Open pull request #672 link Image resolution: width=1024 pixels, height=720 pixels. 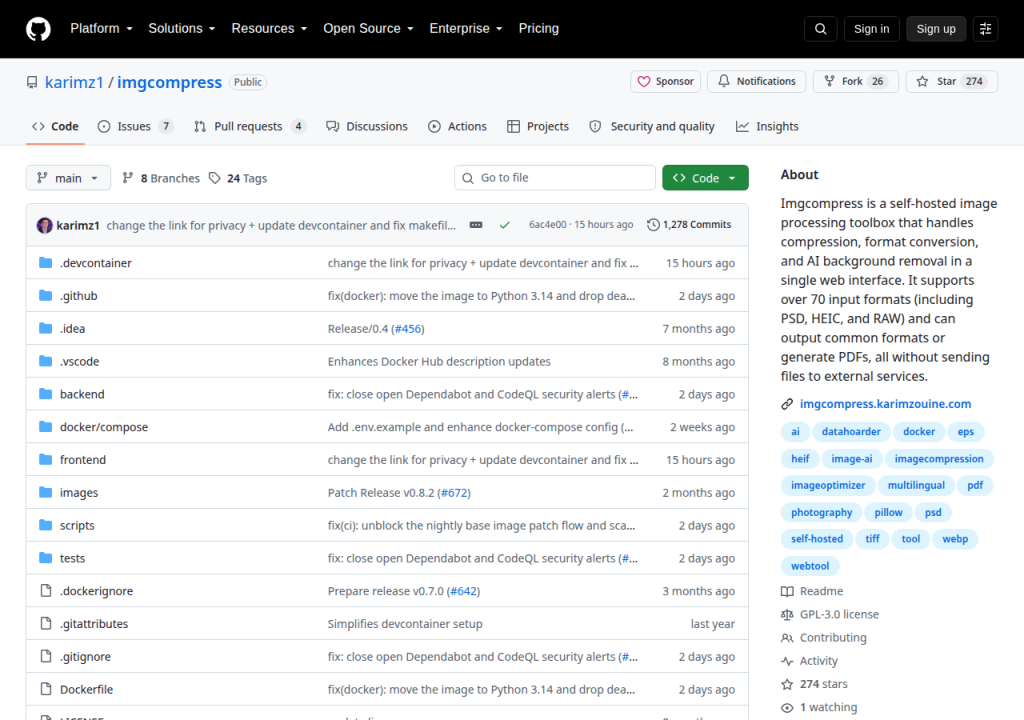click(x=454, y=493)
